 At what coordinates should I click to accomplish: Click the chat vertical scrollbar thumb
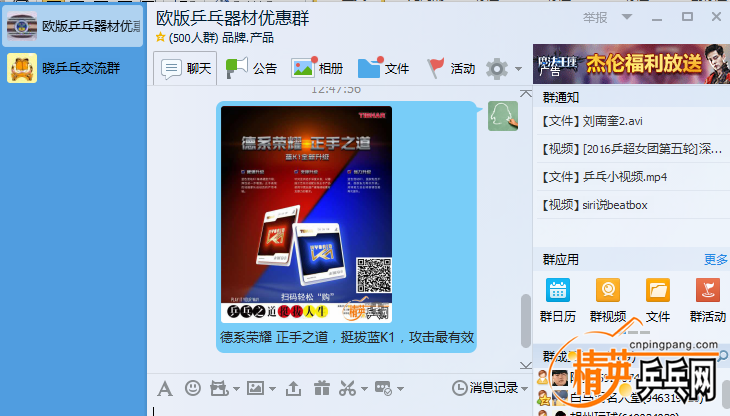click(x=526, y=321)
